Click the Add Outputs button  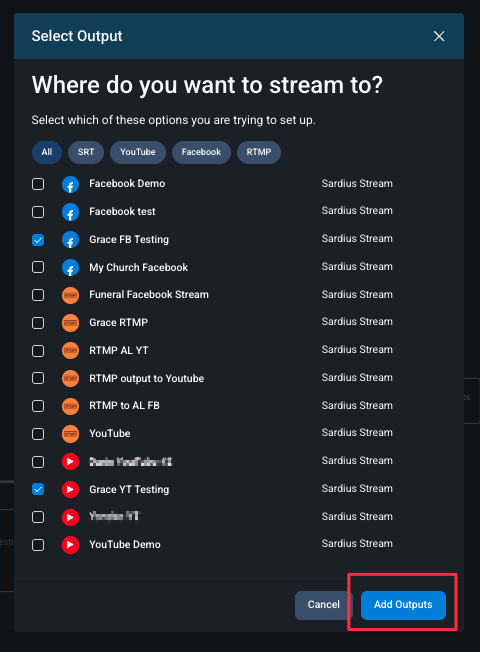403,605
